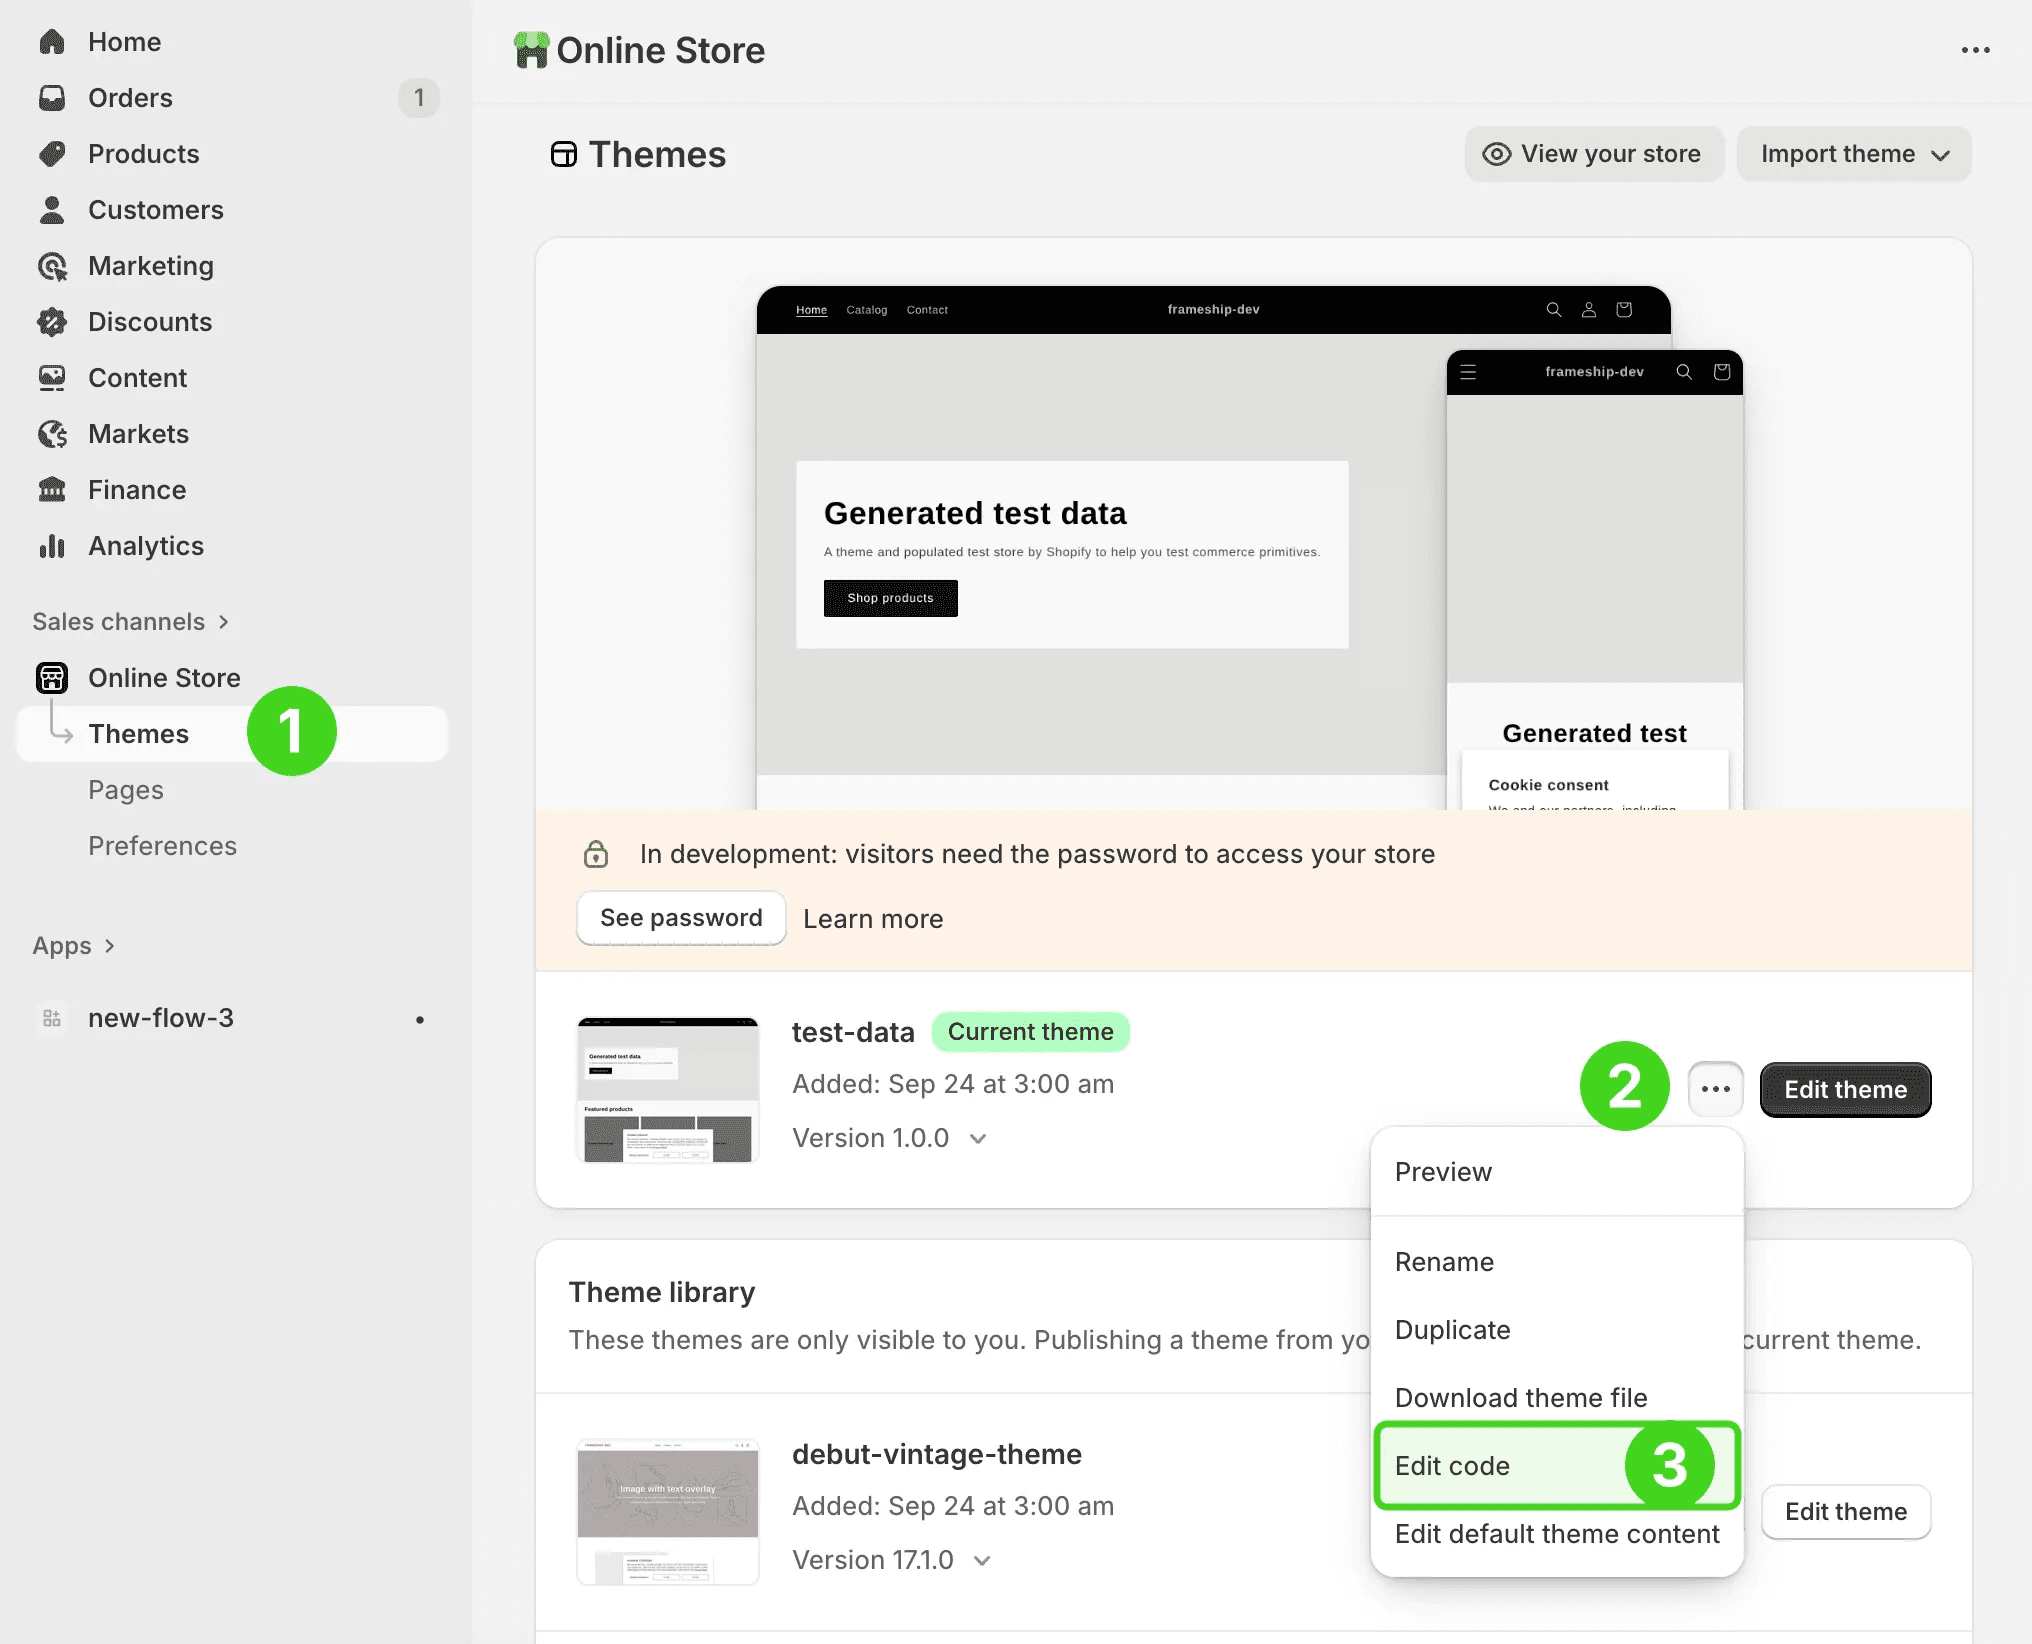Expand the Import theme dropdown
The image size is (2032, 1644).
tap(1854, 154)
